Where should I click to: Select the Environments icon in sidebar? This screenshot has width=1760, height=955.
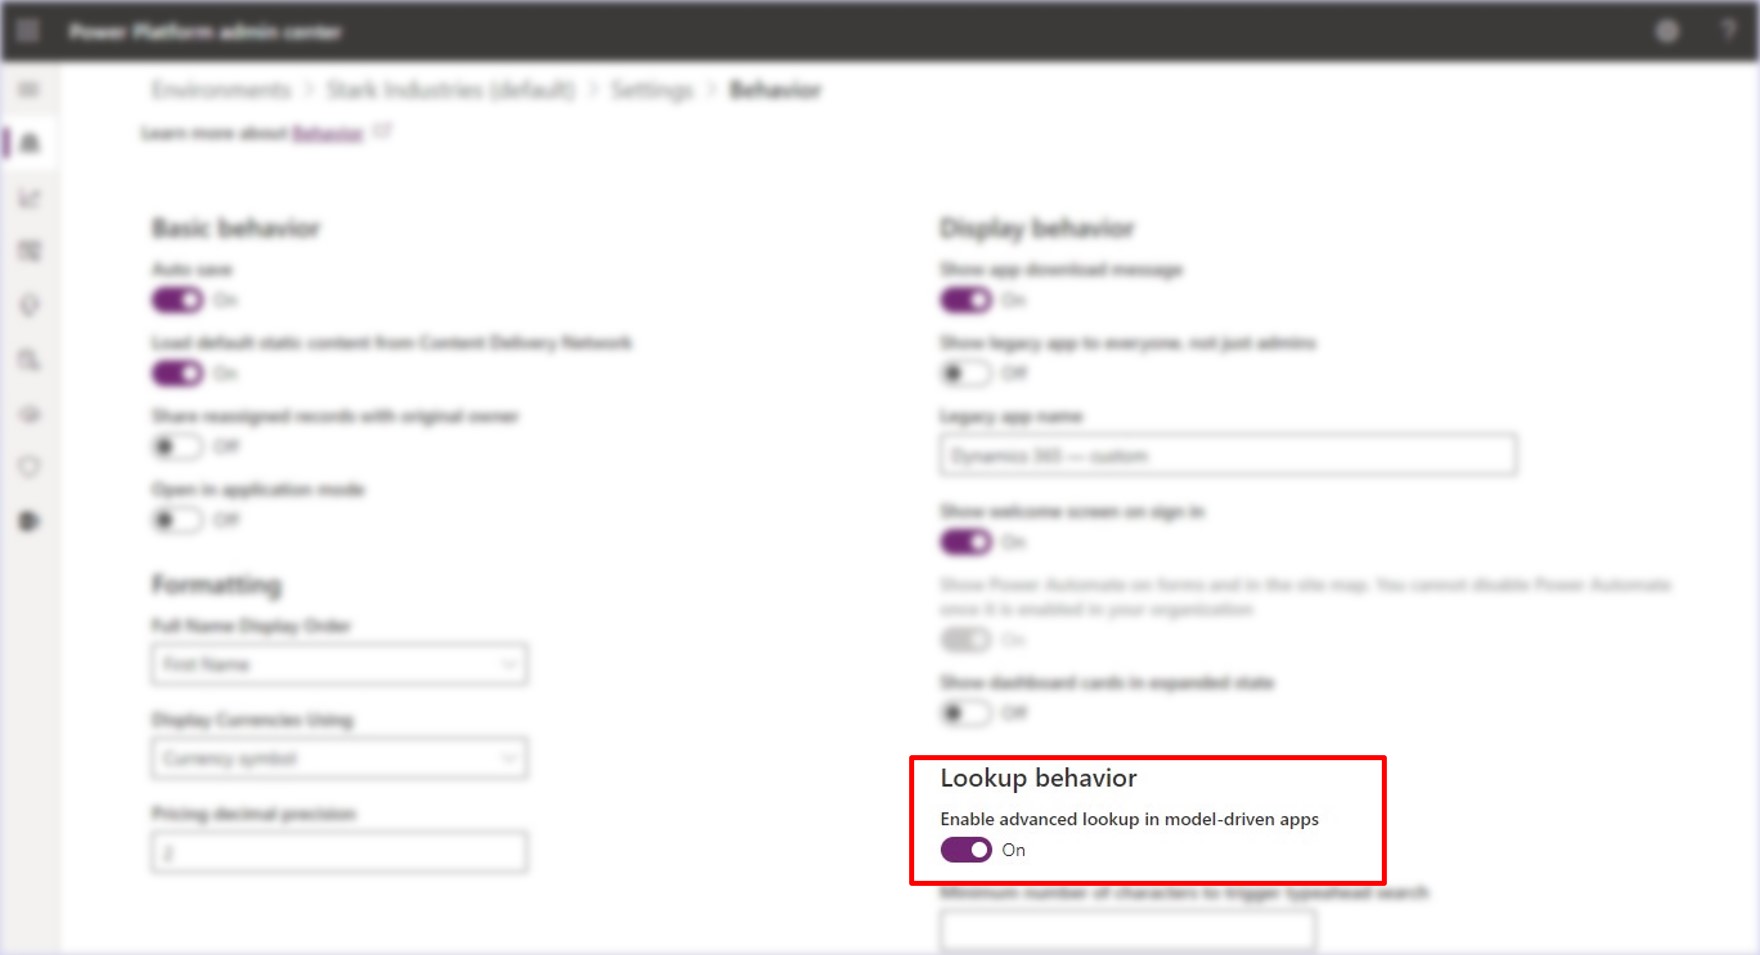coord(29,143)
